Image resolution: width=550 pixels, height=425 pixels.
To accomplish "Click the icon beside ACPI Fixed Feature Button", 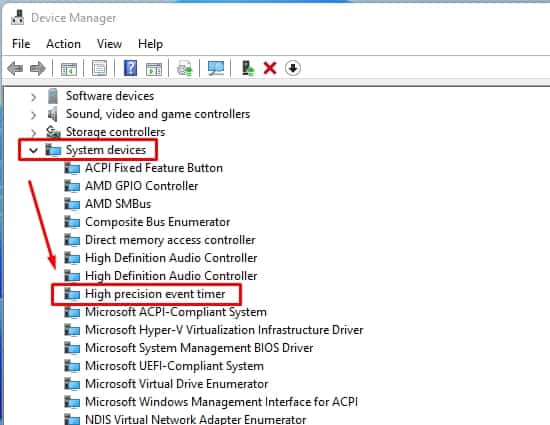I will coord(72,168).
